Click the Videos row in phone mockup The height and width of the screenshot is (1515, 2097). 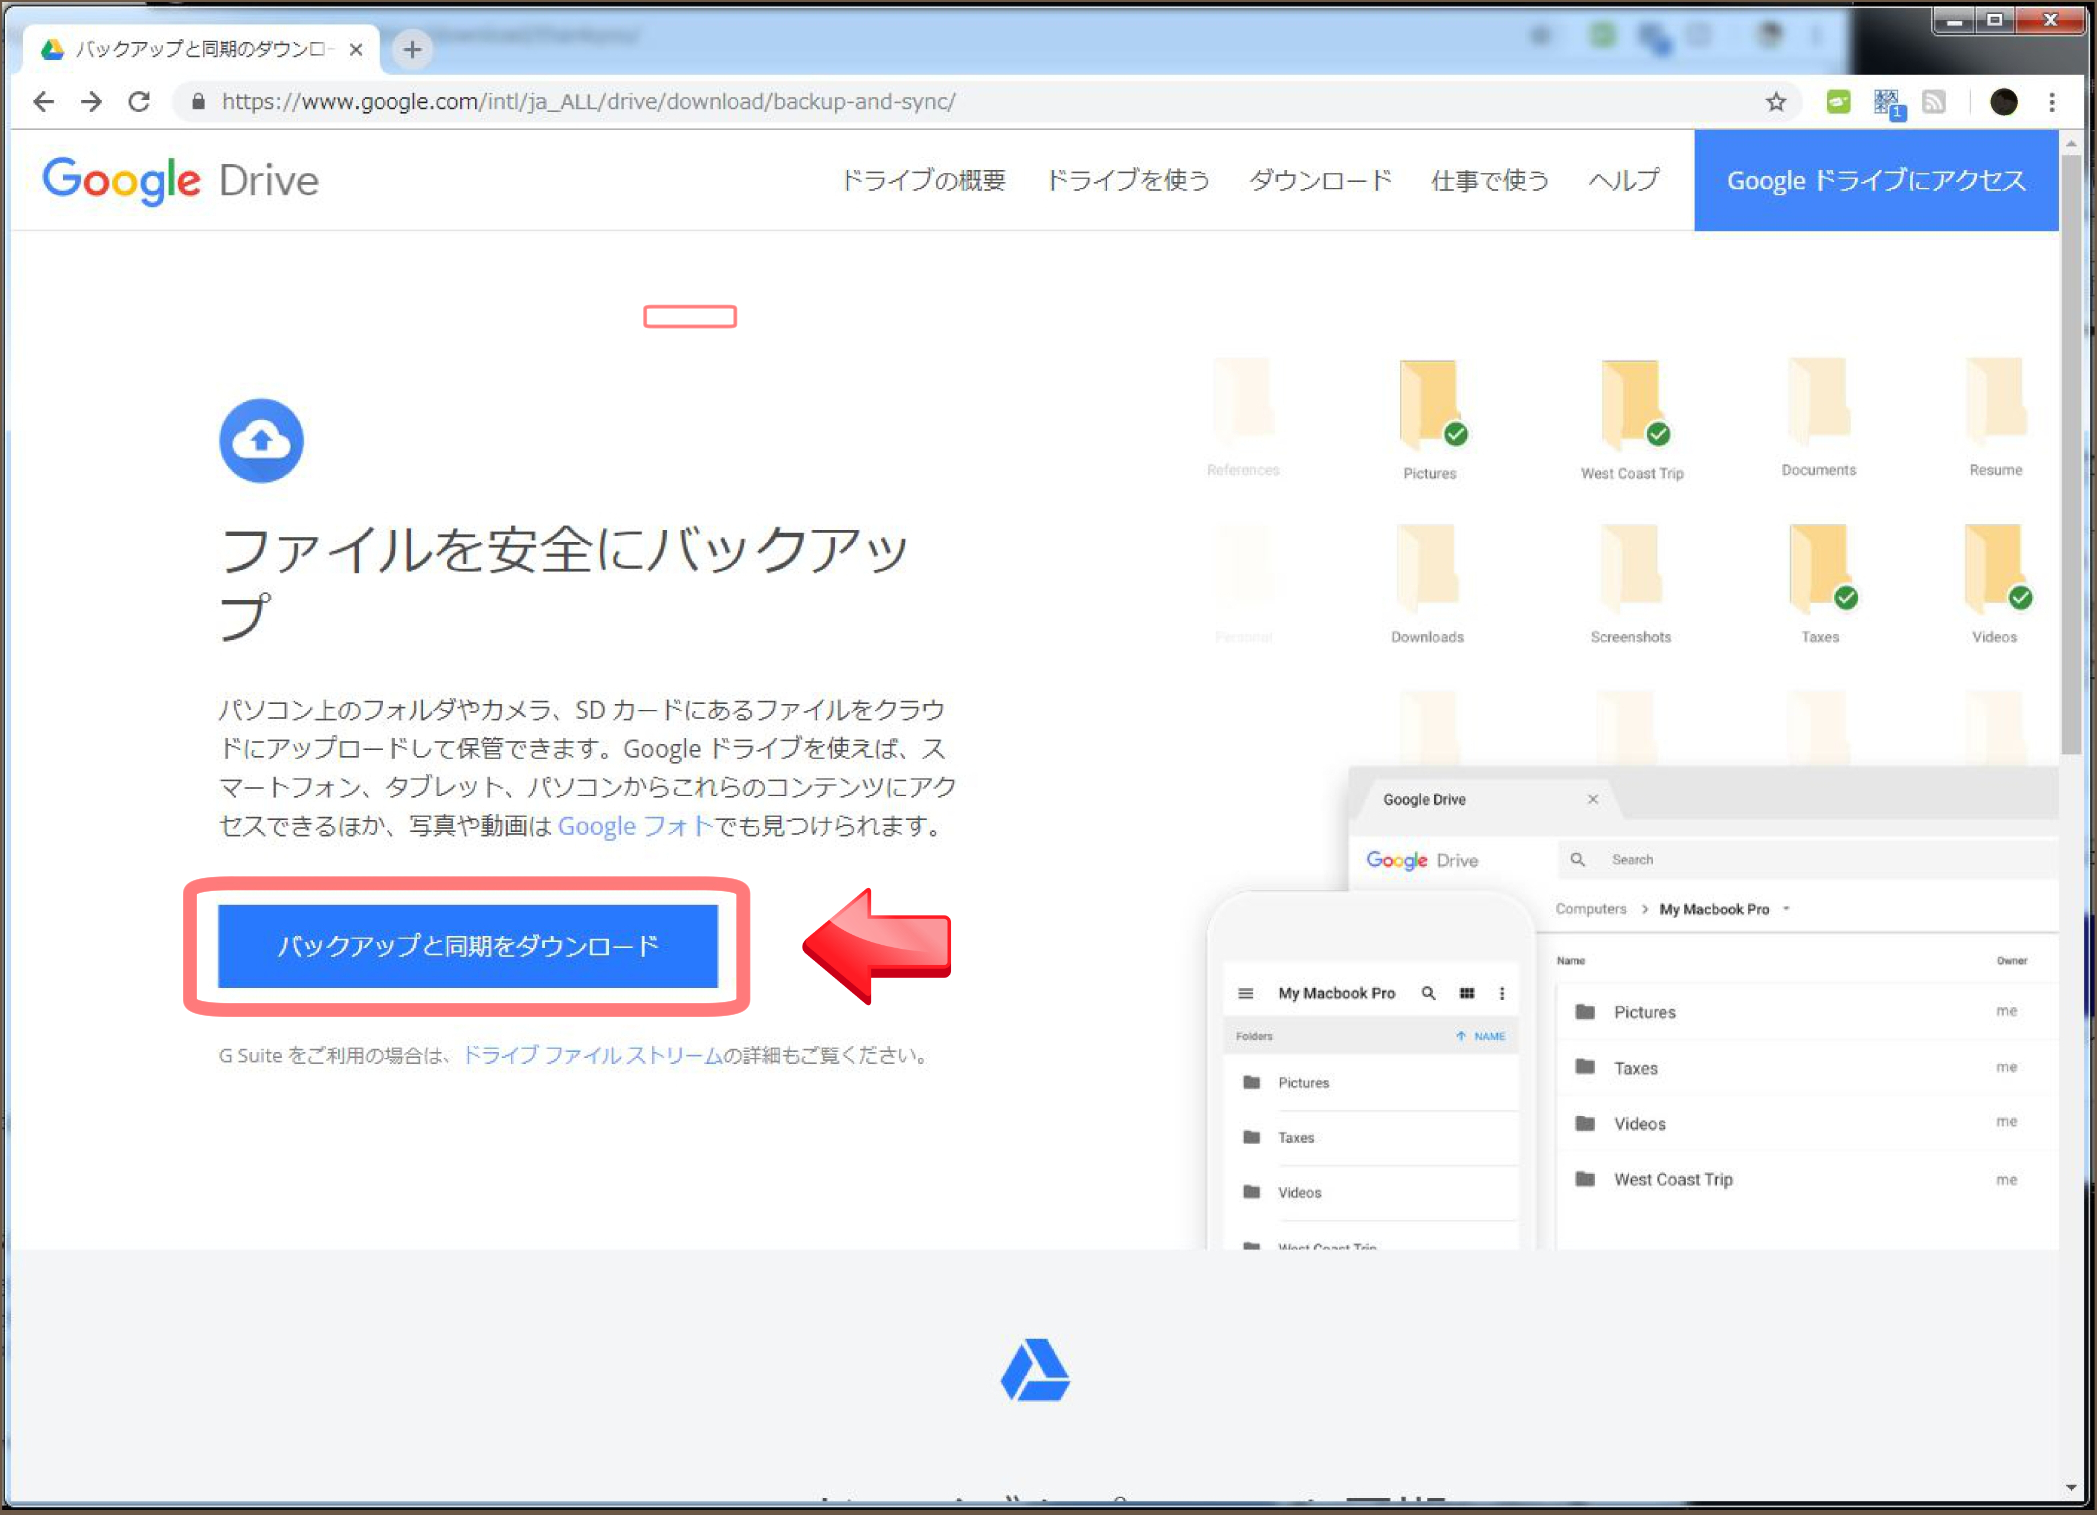1371,1193
